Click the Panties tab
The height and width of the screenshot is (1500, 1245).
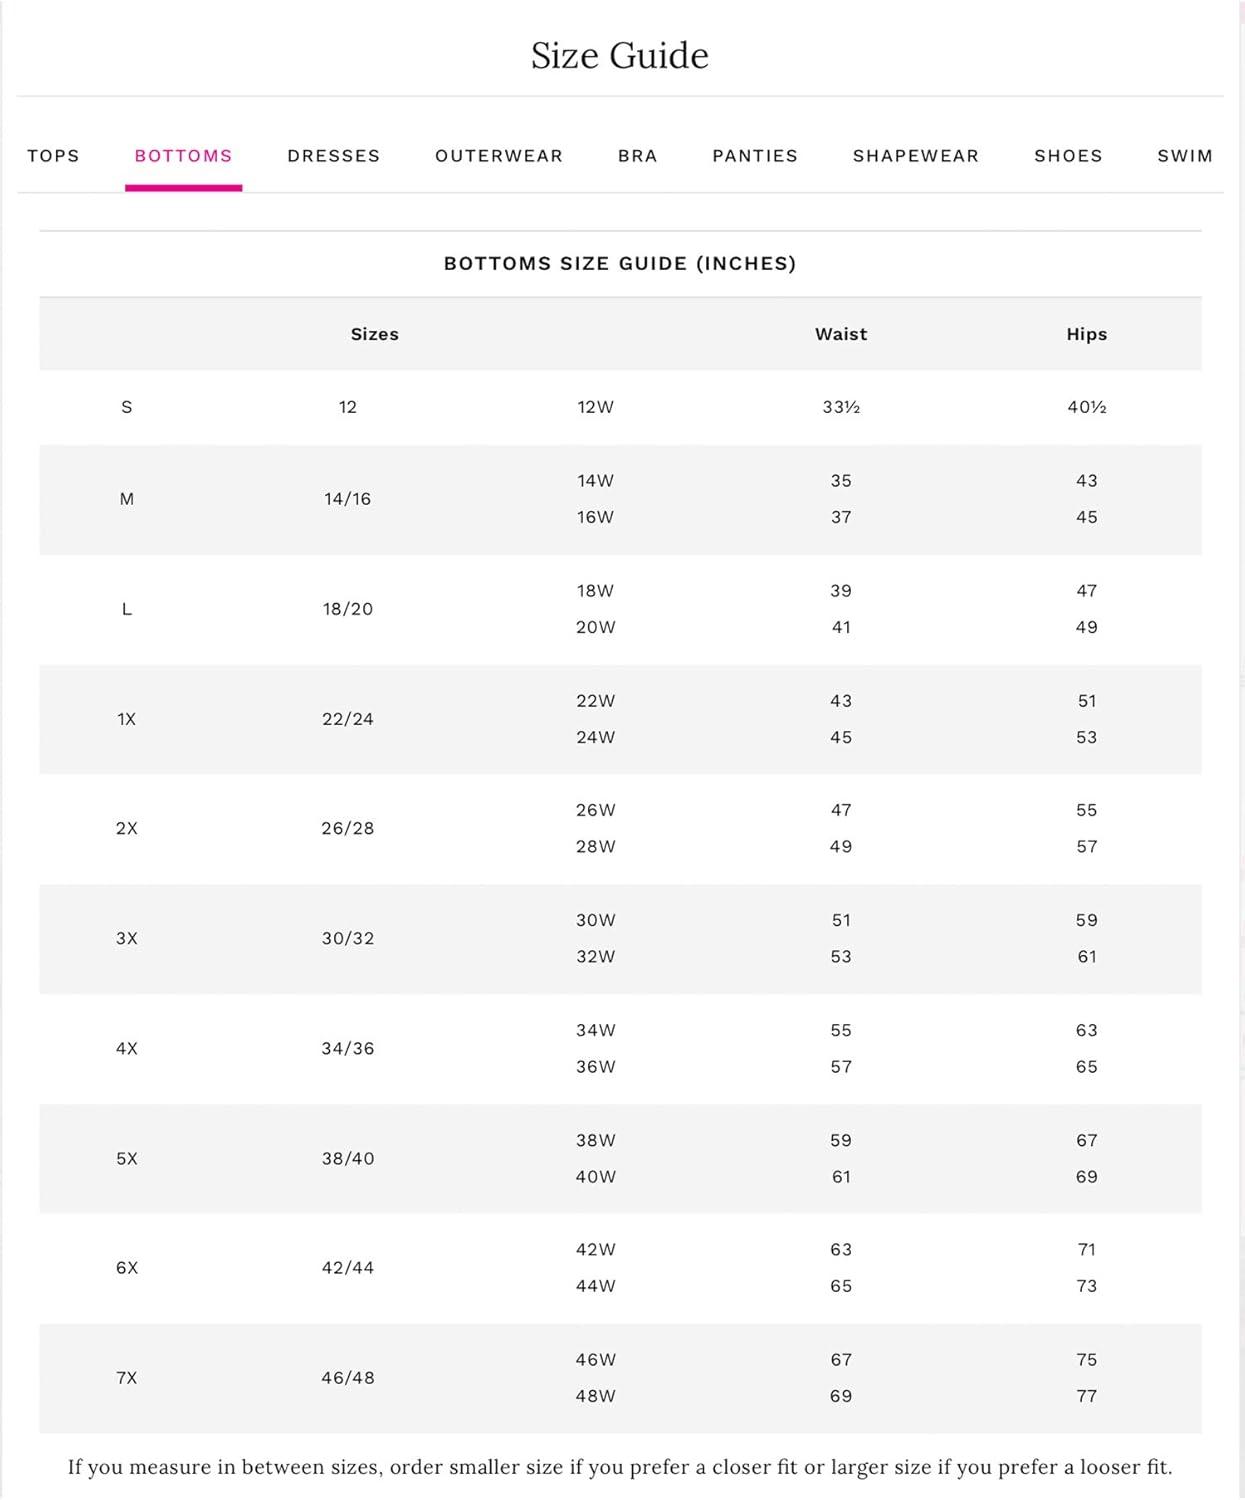tap(755, 156)
